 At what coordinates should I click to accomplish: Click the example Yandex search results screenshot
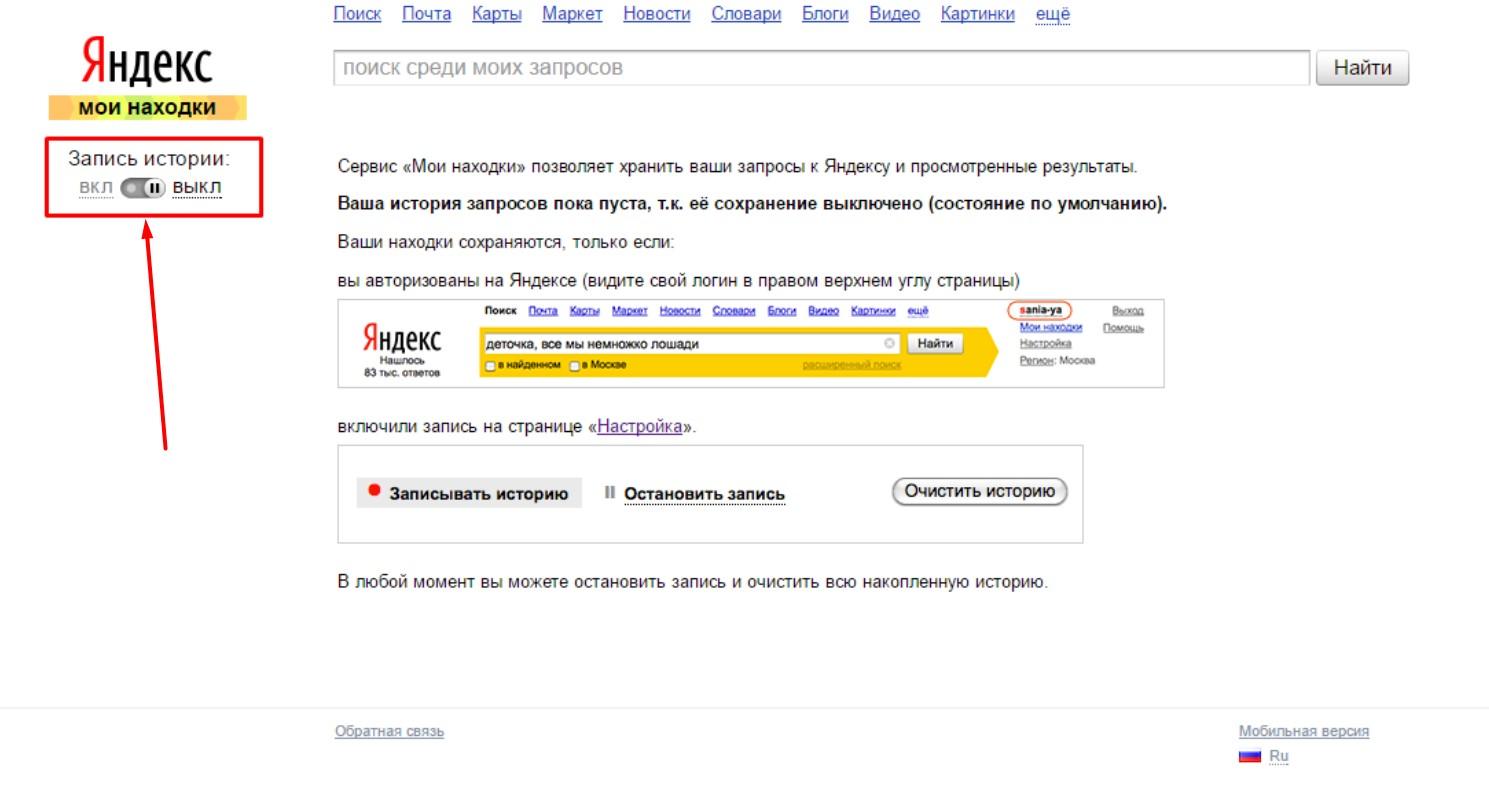click(x=751, y=343)
